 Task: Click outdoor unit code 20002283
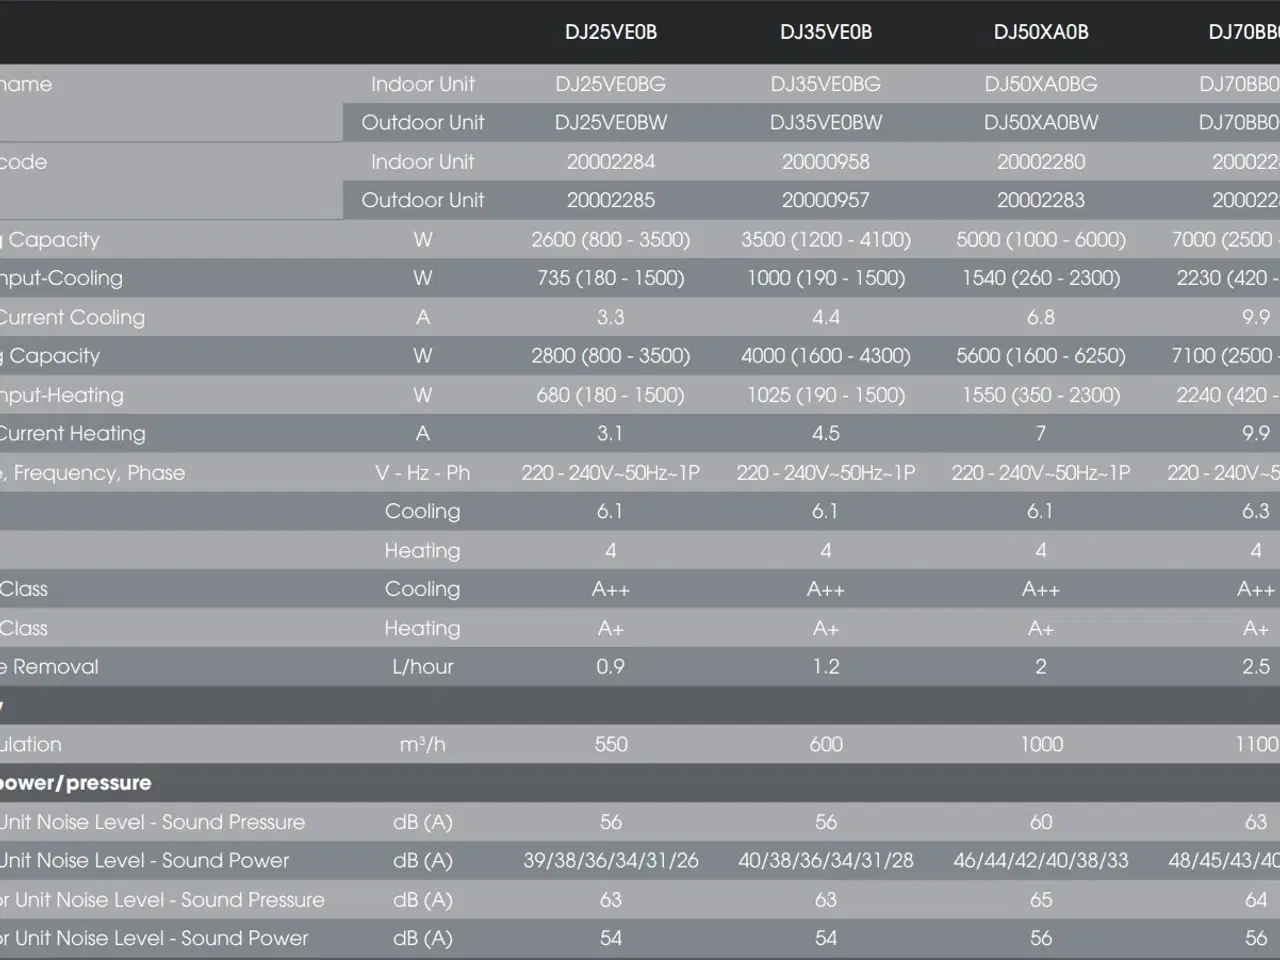coord(1041,201)
